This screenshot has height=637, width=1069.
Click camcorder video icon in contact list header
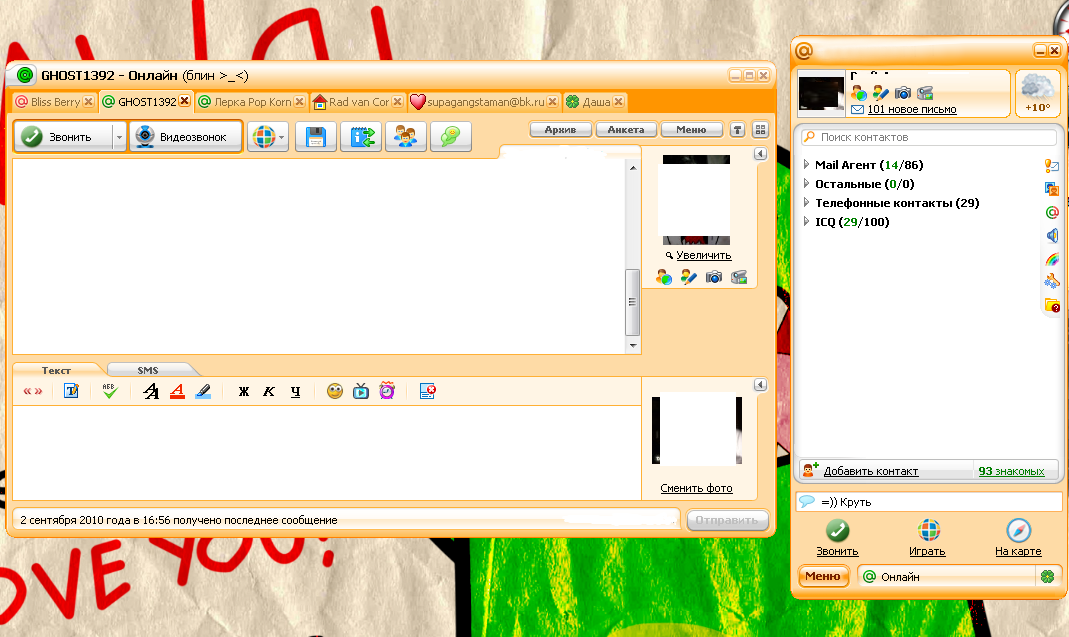tap(925, 93)
